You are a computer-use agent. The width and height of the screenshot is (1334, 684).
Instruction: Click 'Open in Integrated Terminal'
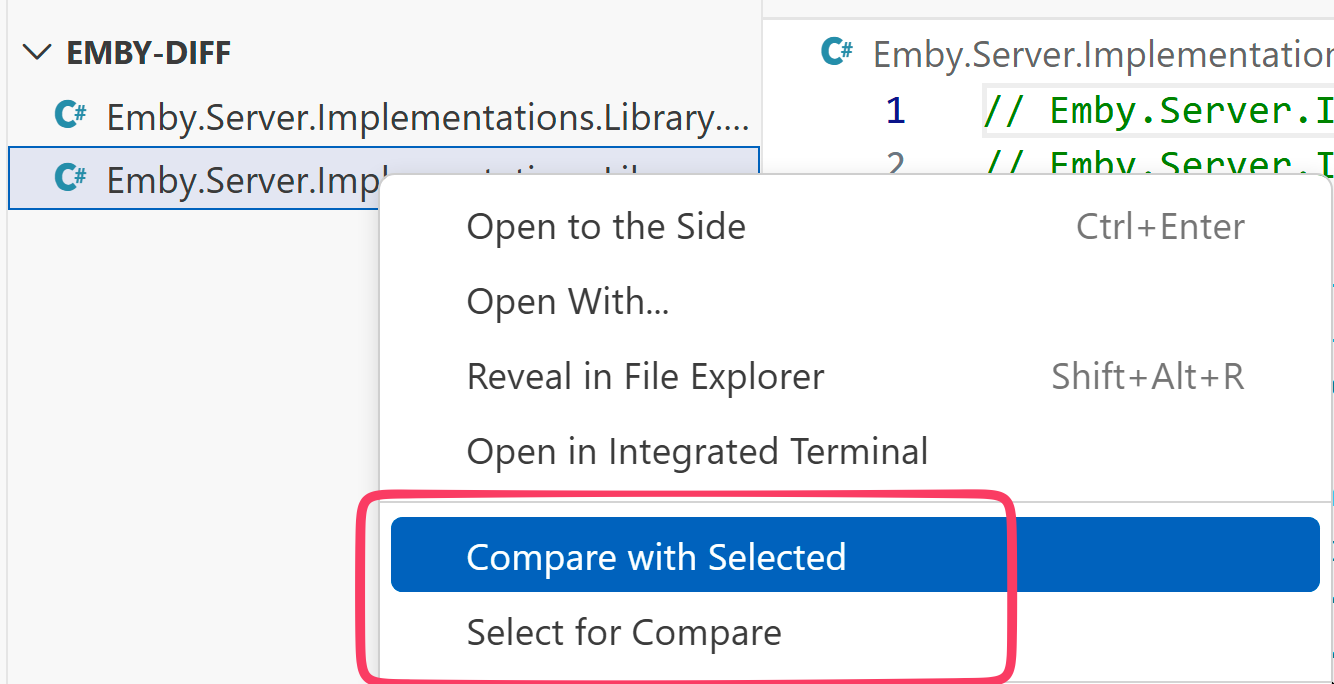pyautogui.click(x=697, y=451)
